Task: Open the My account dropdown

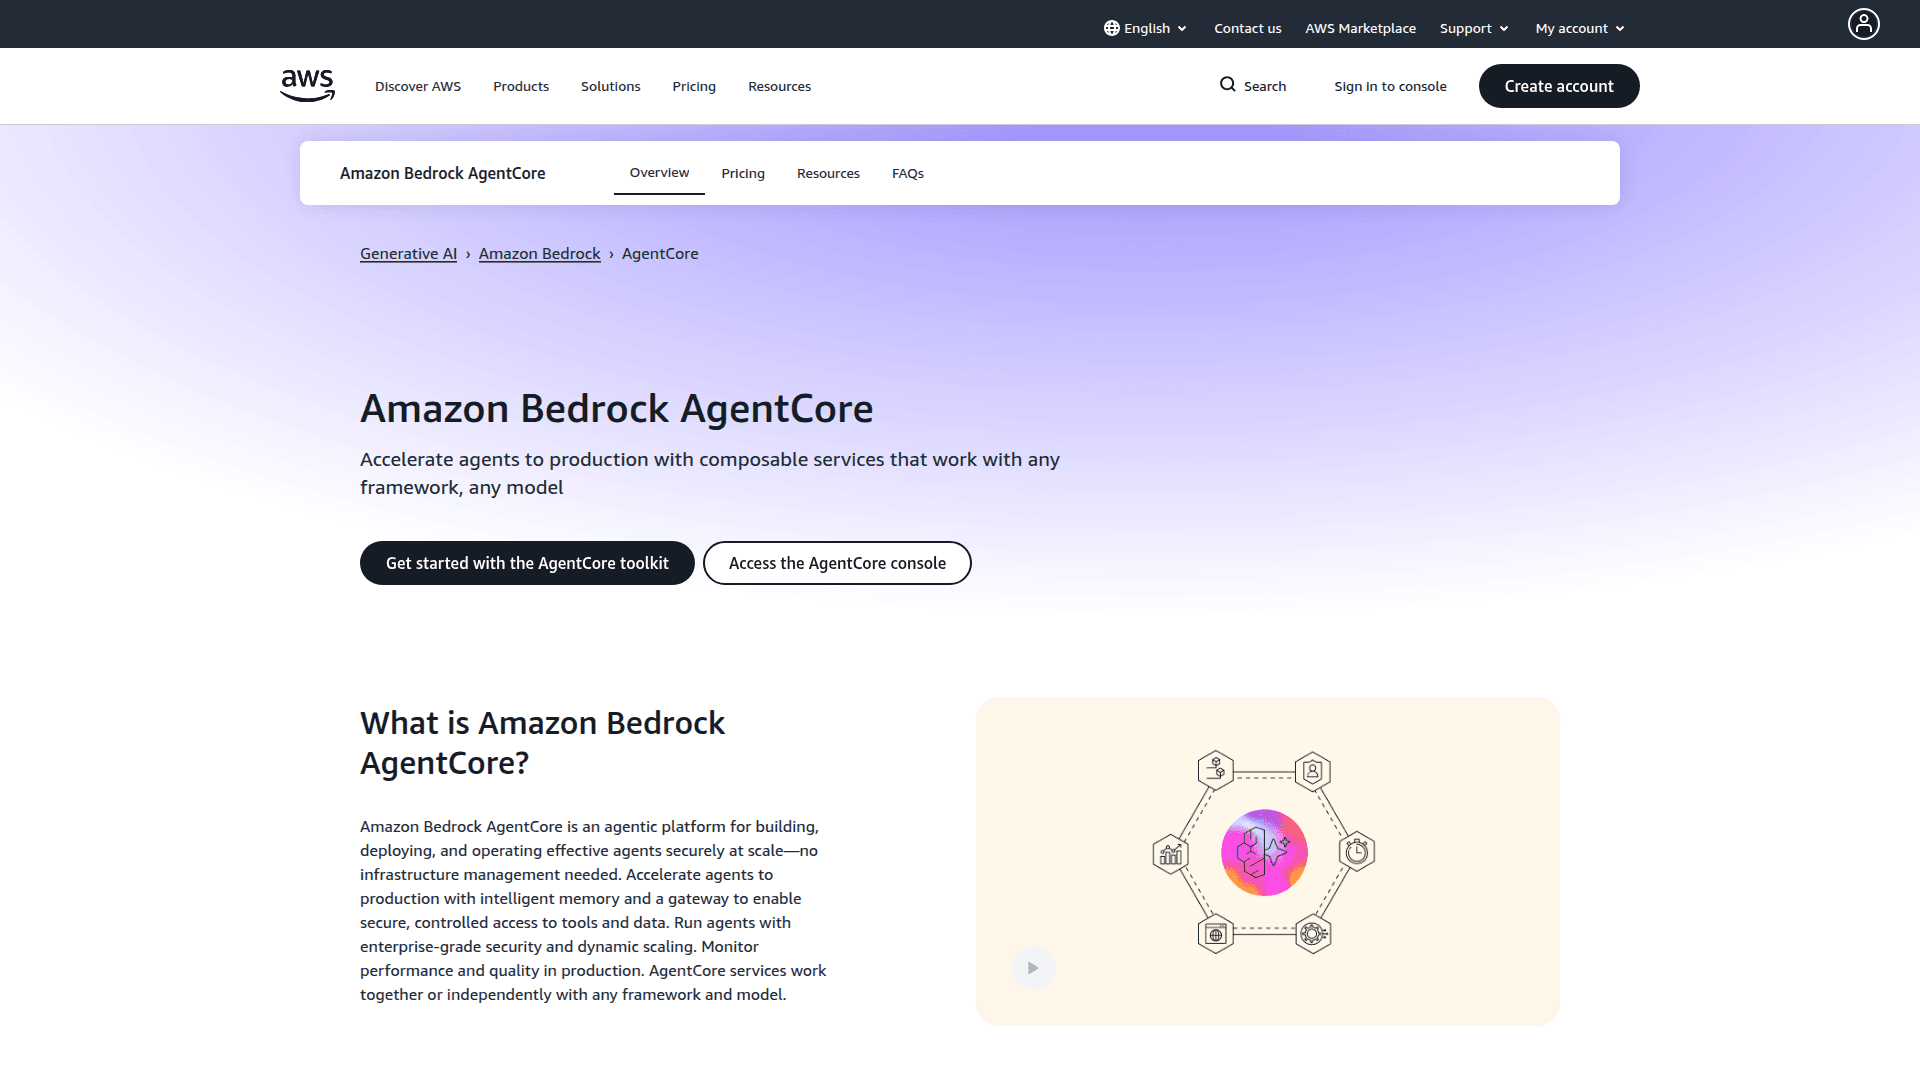Action: (1577, 28)
